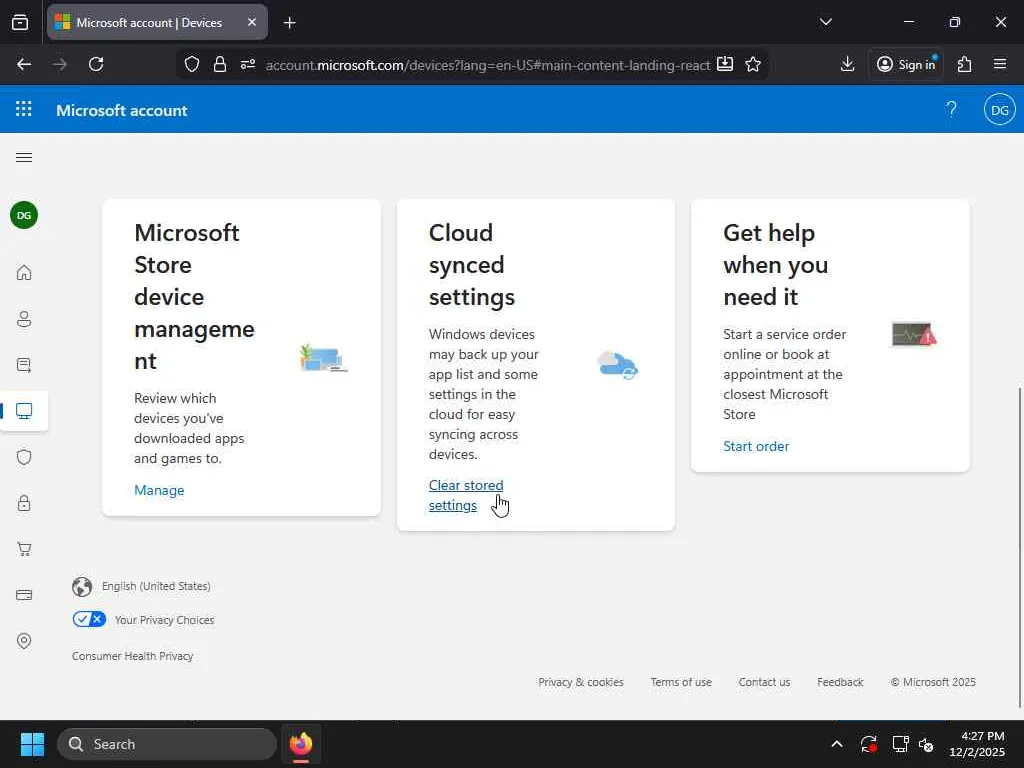This screenshot has height=768, width=1024.
Task: Open a new browser tab
Action: (289, 23)
